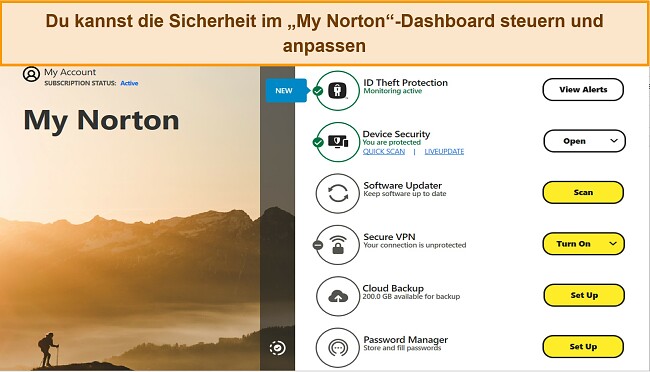Click the Cloud Backup cloud icon
Viewport: 650px width, 372px height.
(337, 296)
